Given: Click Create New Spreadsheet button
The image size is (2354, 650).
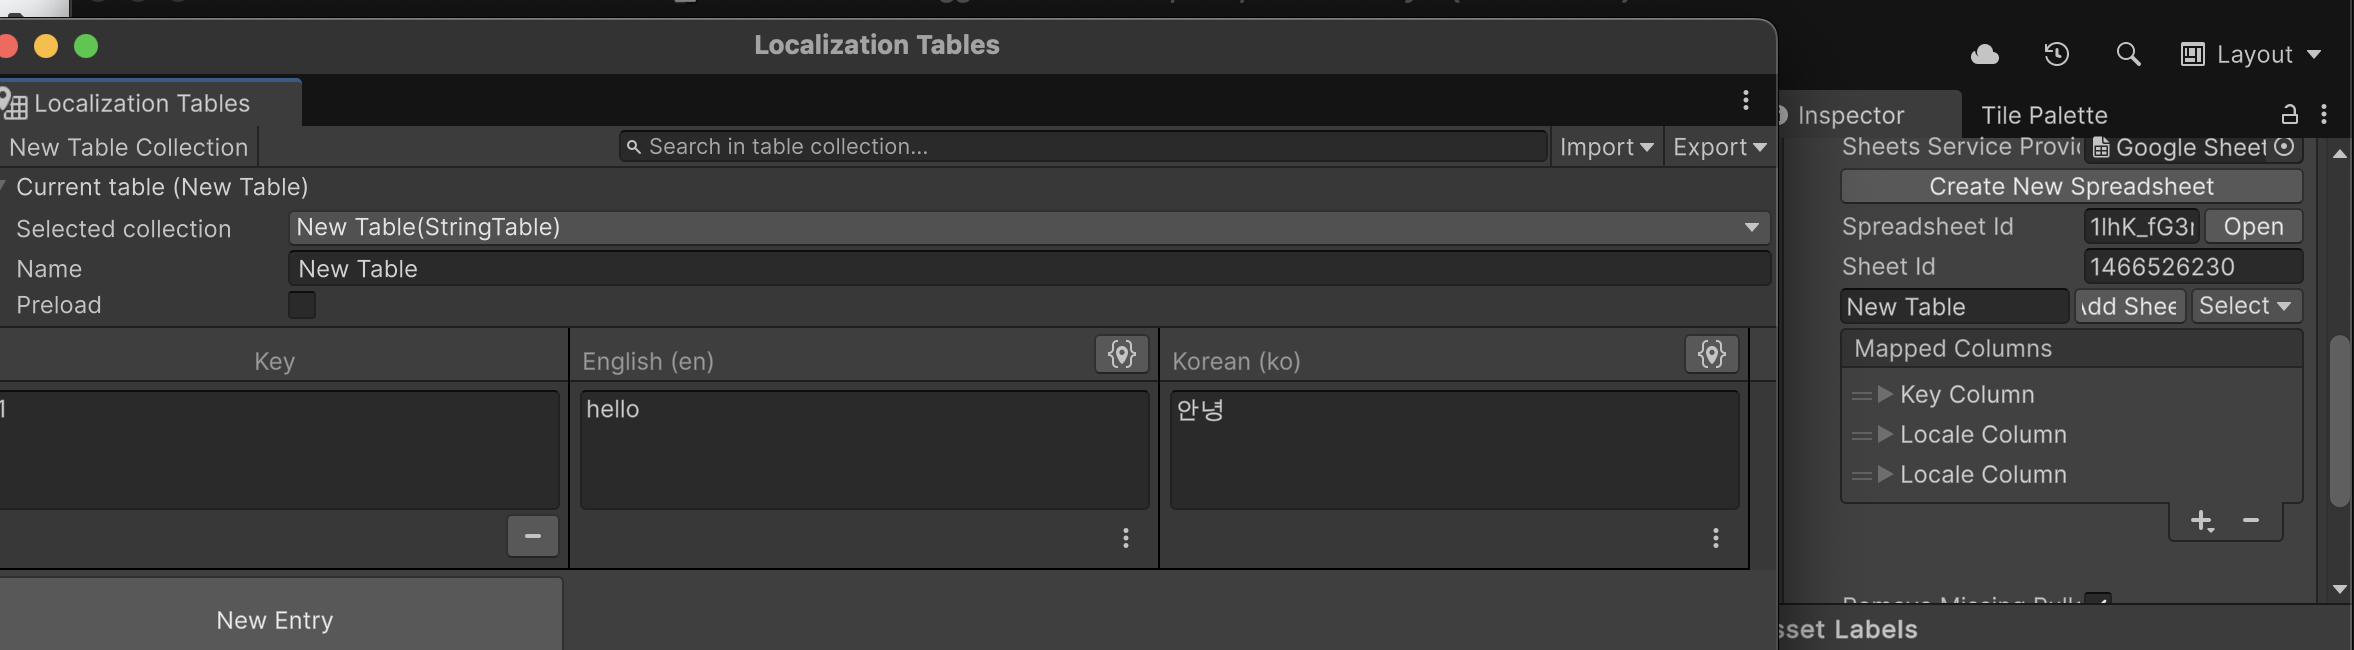Looking at the screenshot, I should point(2071,187).
